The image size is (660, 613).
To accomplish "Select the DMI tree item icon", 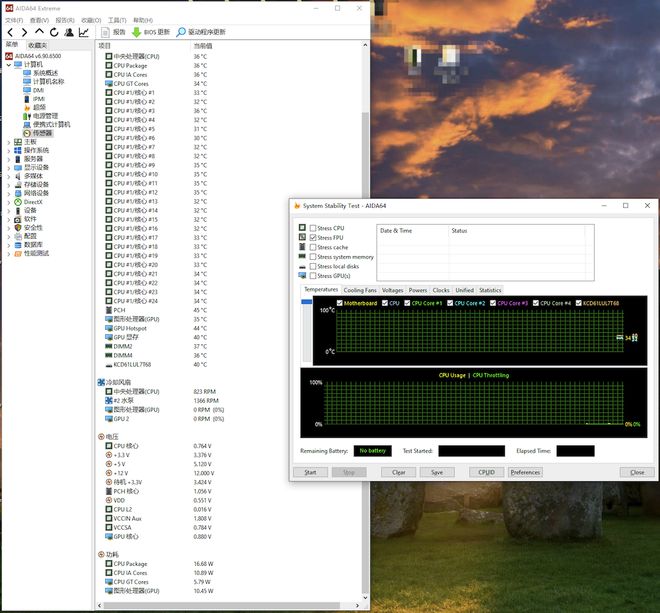I will point(27,90).
